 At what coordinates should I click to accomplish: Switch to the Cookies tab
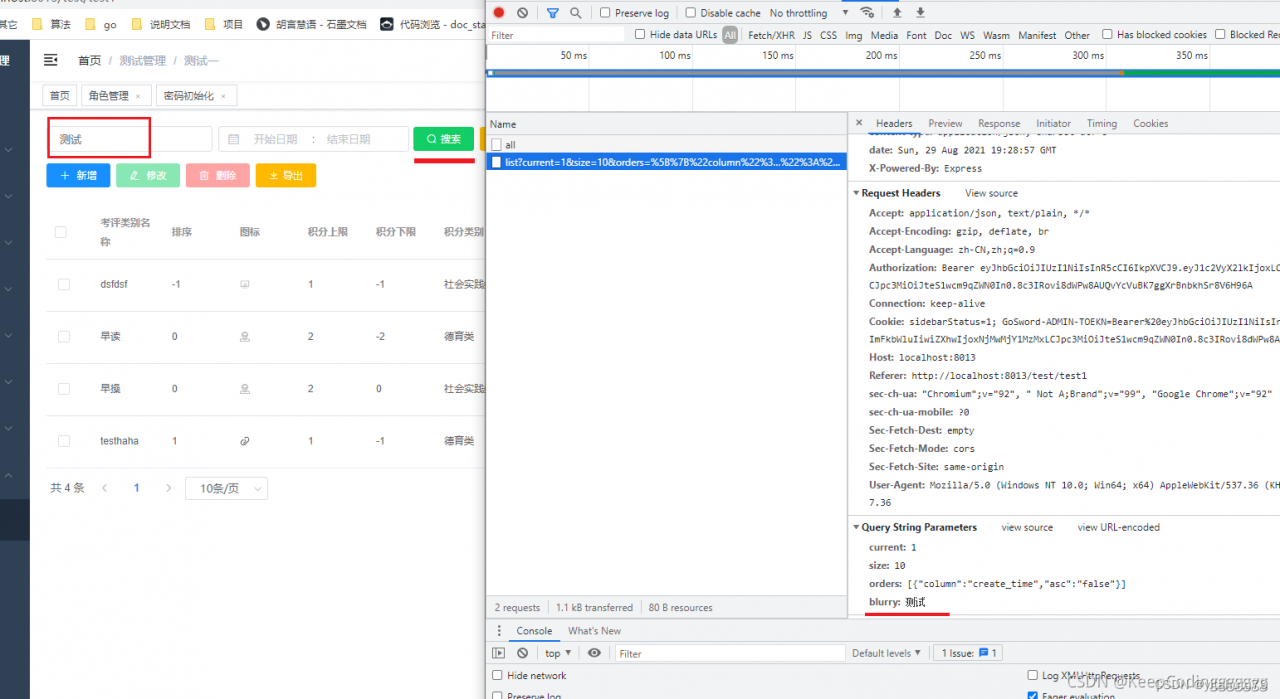pyautogui.click(x=1150, y=123)
